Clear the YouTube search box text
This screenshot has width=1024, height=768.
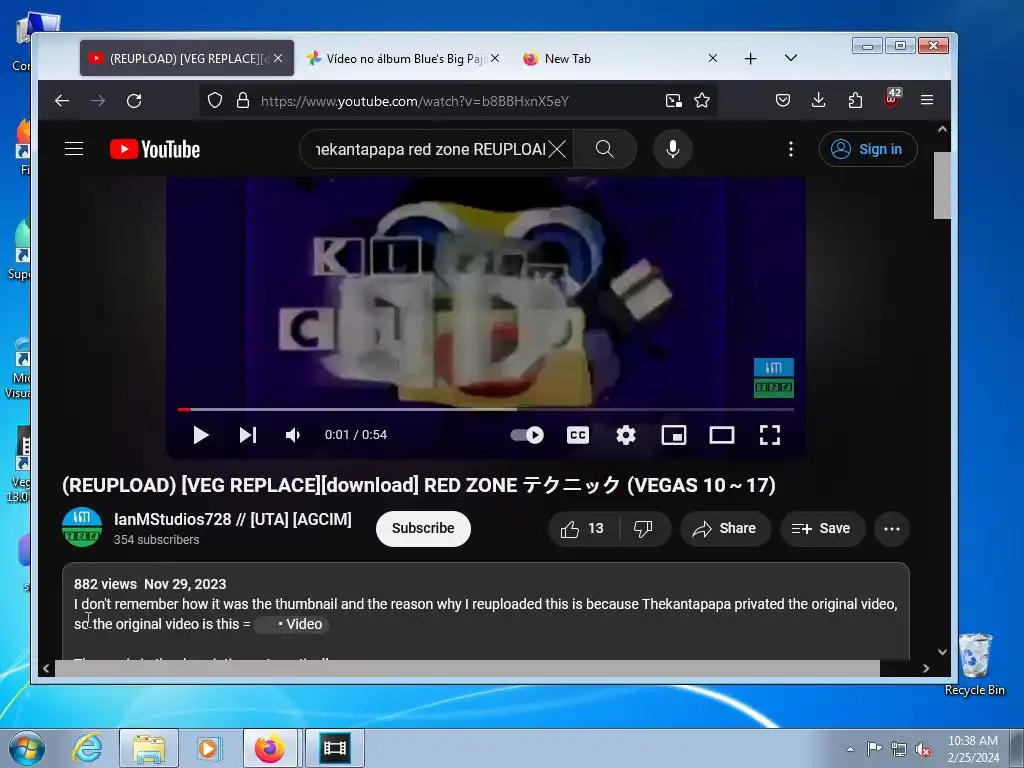pyautogui.click(x=557, y=150)
